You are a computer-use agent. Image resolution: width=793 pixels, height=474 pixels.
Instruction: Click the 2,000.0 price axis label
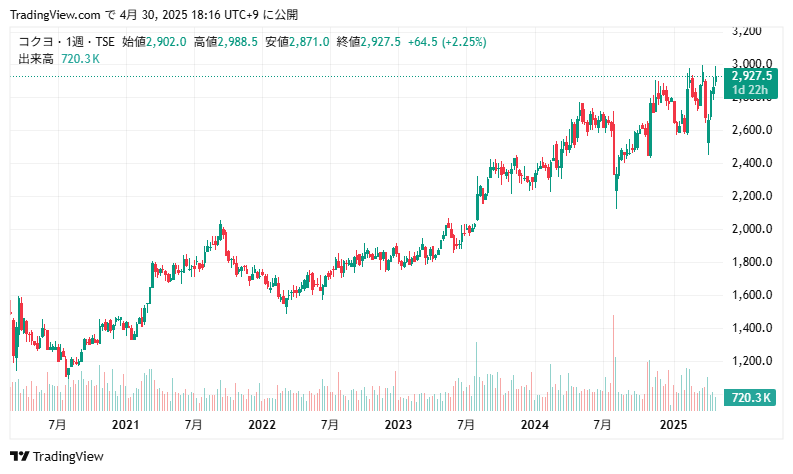750,229
